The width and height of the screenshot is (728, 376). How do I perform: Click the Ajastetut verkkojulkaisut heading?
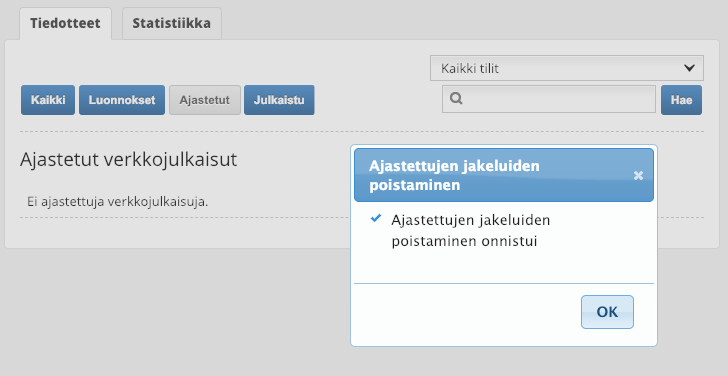point(129,159)
